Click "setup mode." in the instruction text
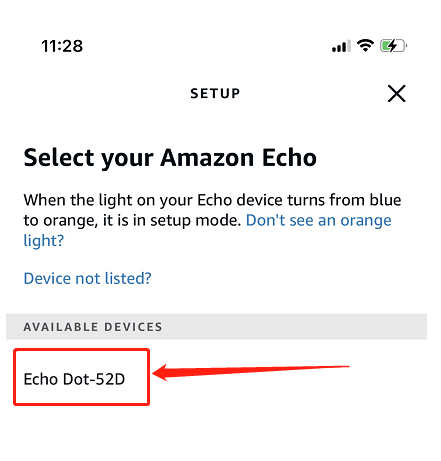 pyautogui.click(x=196, y=220)
